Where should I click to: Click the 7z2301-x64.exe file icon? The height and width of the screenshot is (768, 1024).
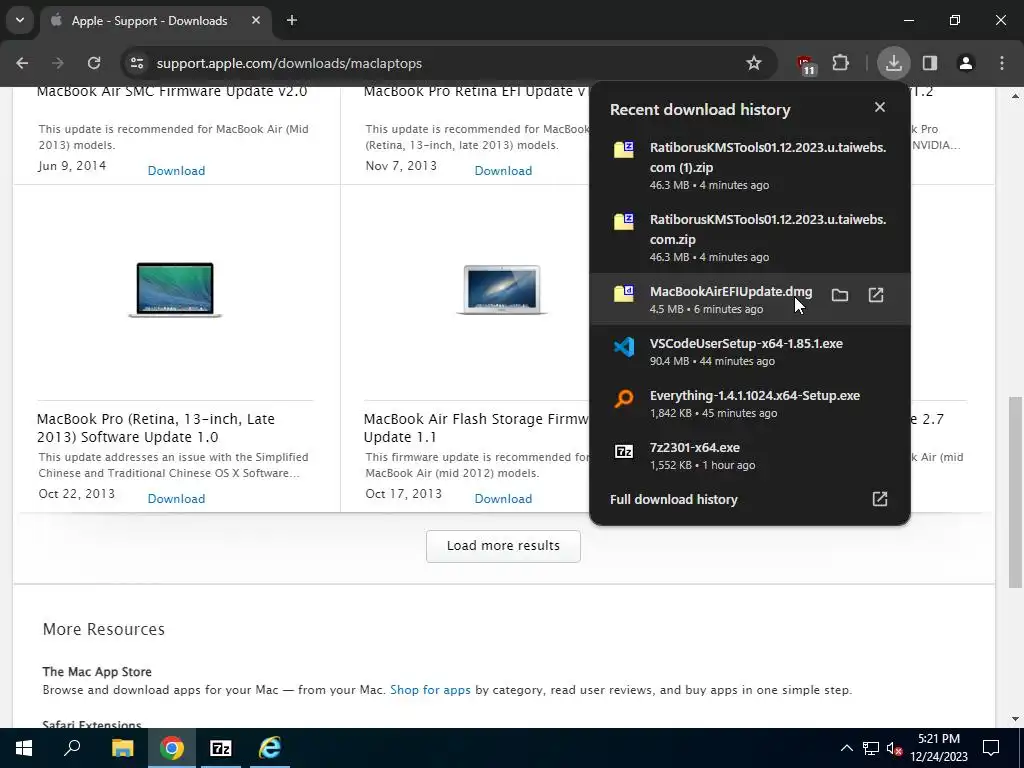pyautogui.click(x=624, y=451)
